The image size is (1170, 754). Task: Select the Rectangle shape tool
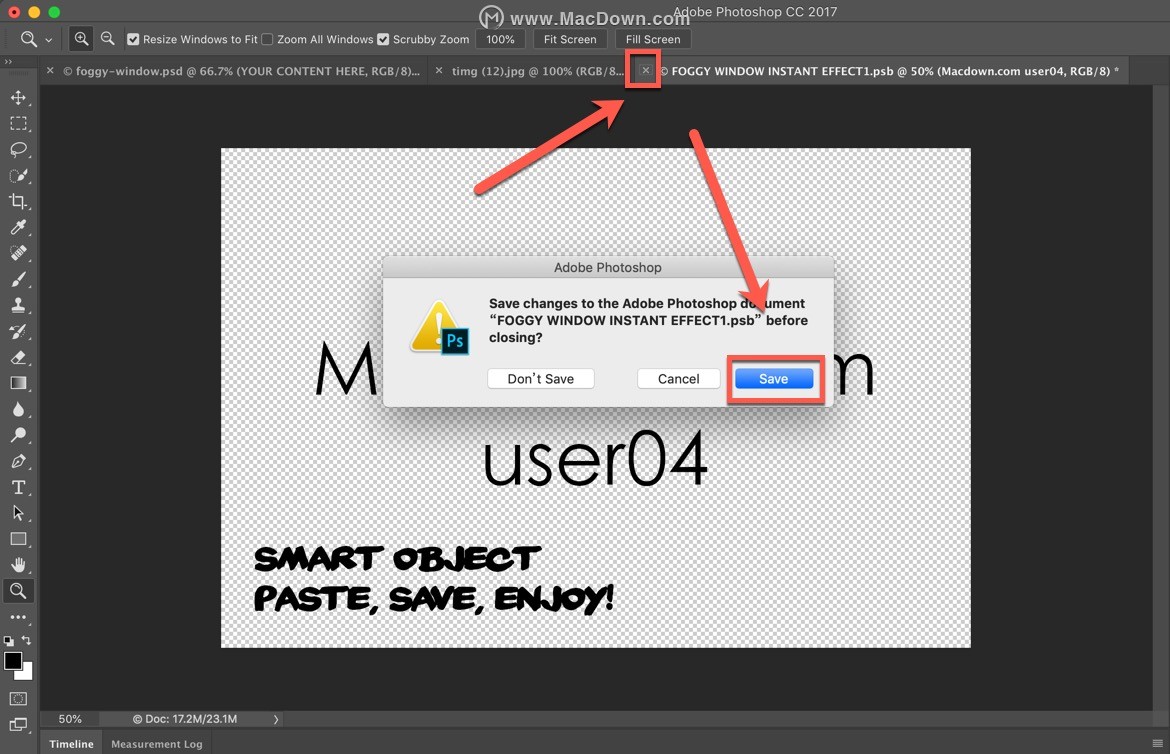pos(18,539)
